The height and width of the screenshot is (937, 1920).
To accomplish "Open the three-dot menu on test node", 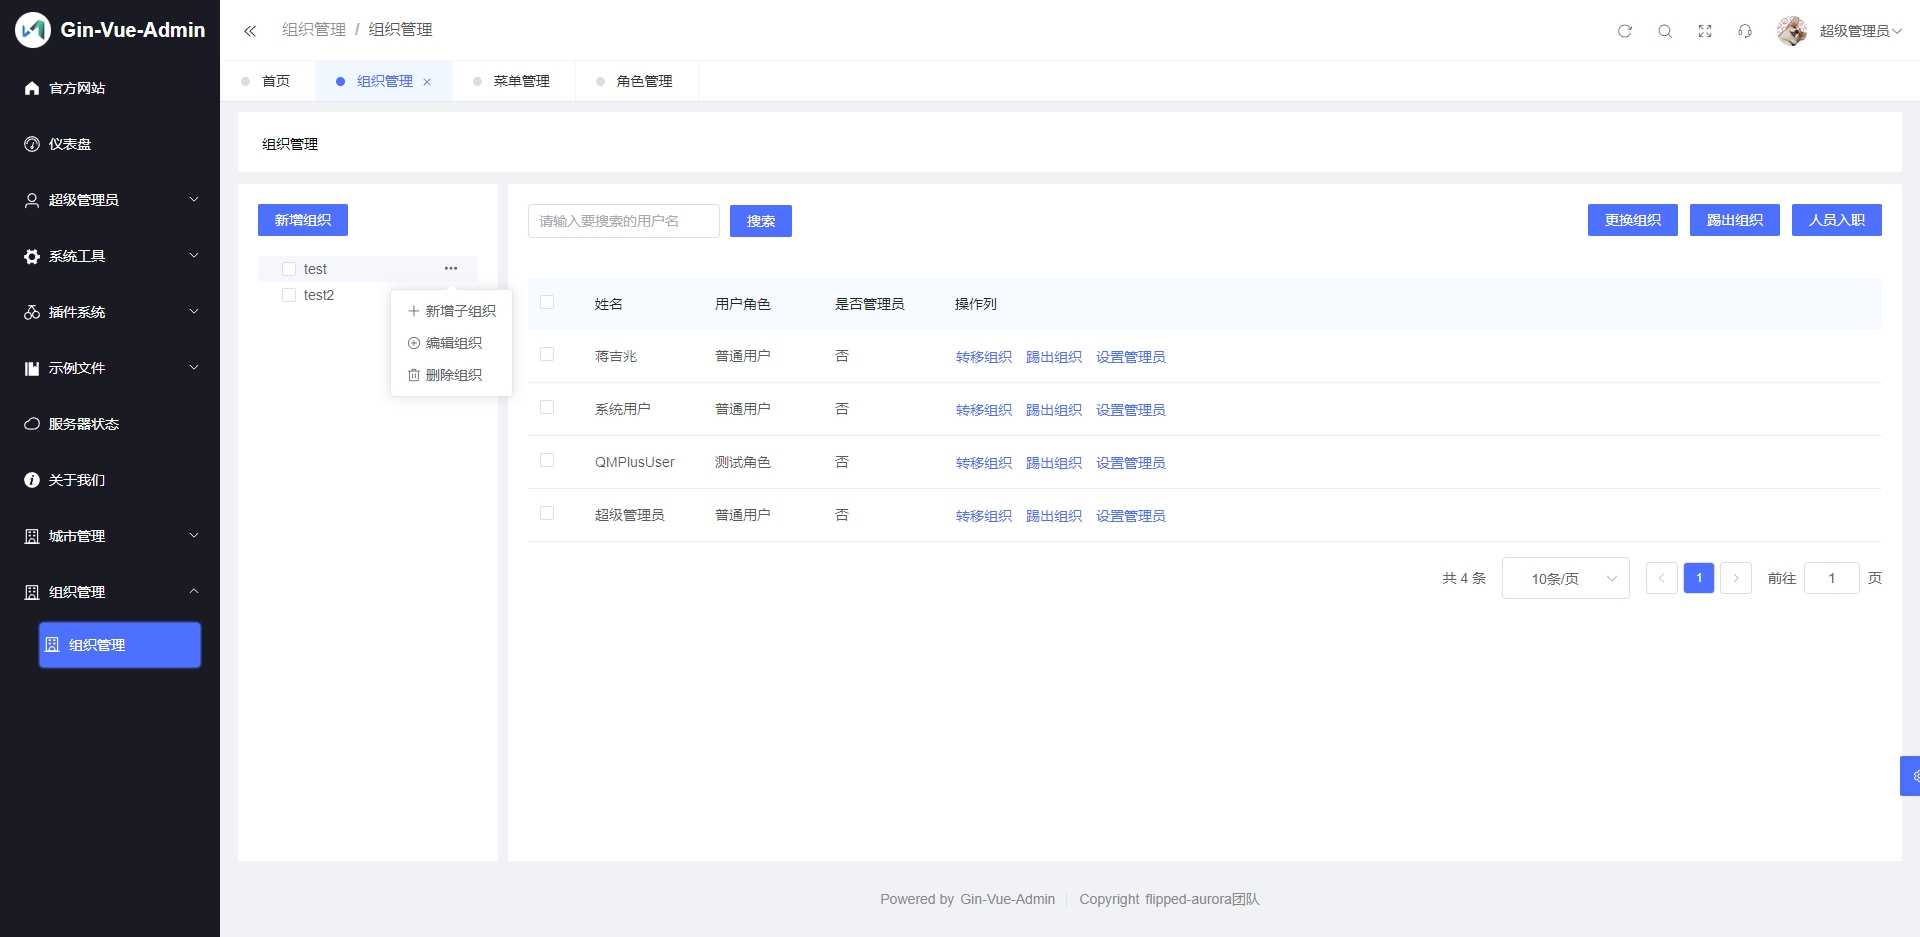I will tap(451, 268).
